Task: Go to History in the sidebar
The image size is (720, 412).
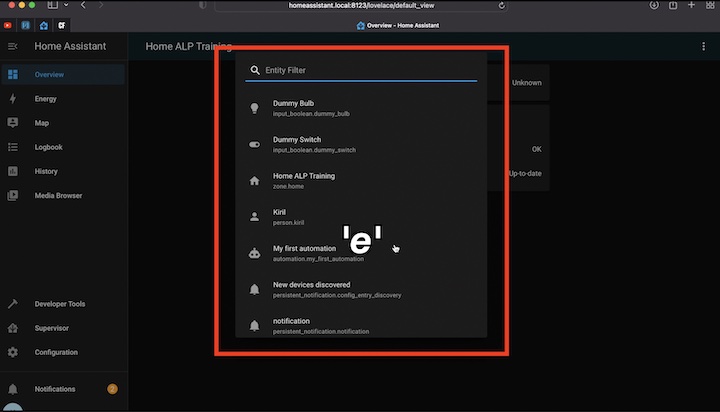Action: pos(63,171)
